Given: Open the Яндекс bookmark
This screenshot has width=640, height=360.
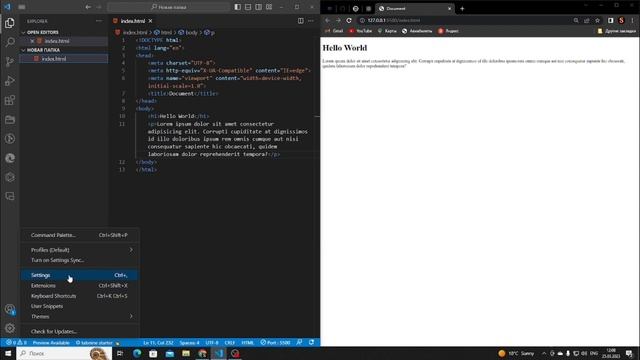Looking at the screenshot, I should (448, 31).
